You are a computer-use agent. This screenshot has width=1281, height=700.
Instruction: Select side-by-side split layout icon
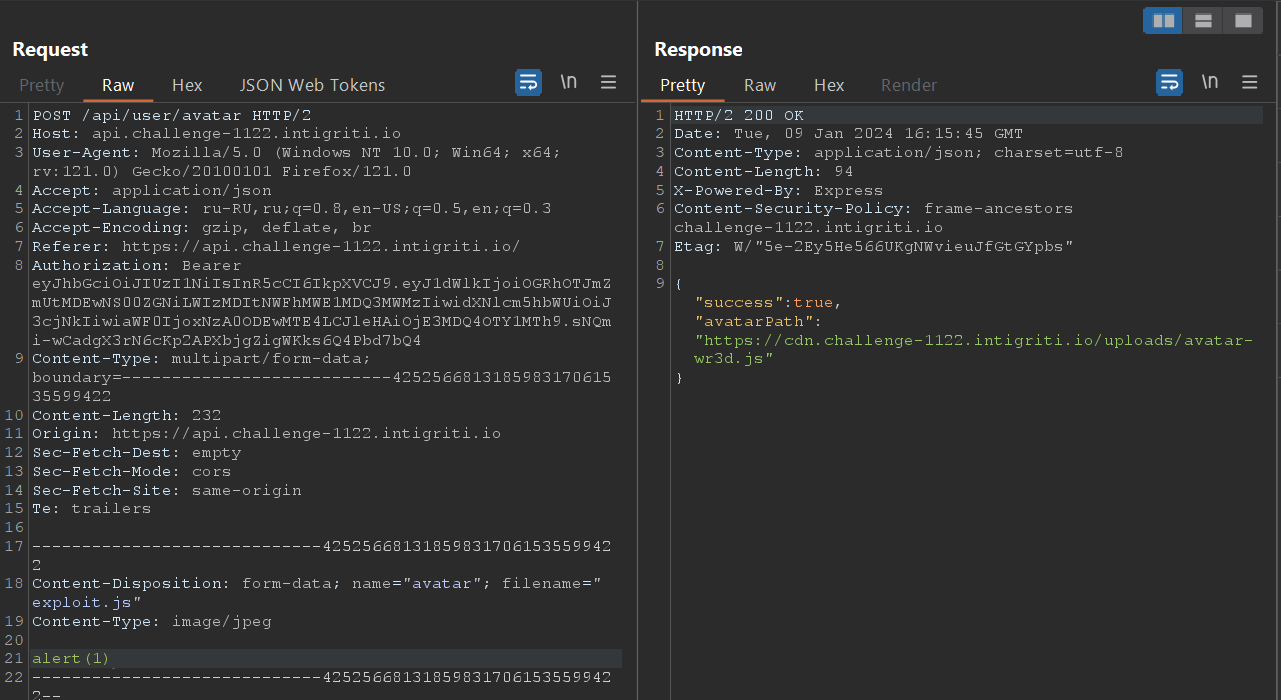click(1163, 20)
